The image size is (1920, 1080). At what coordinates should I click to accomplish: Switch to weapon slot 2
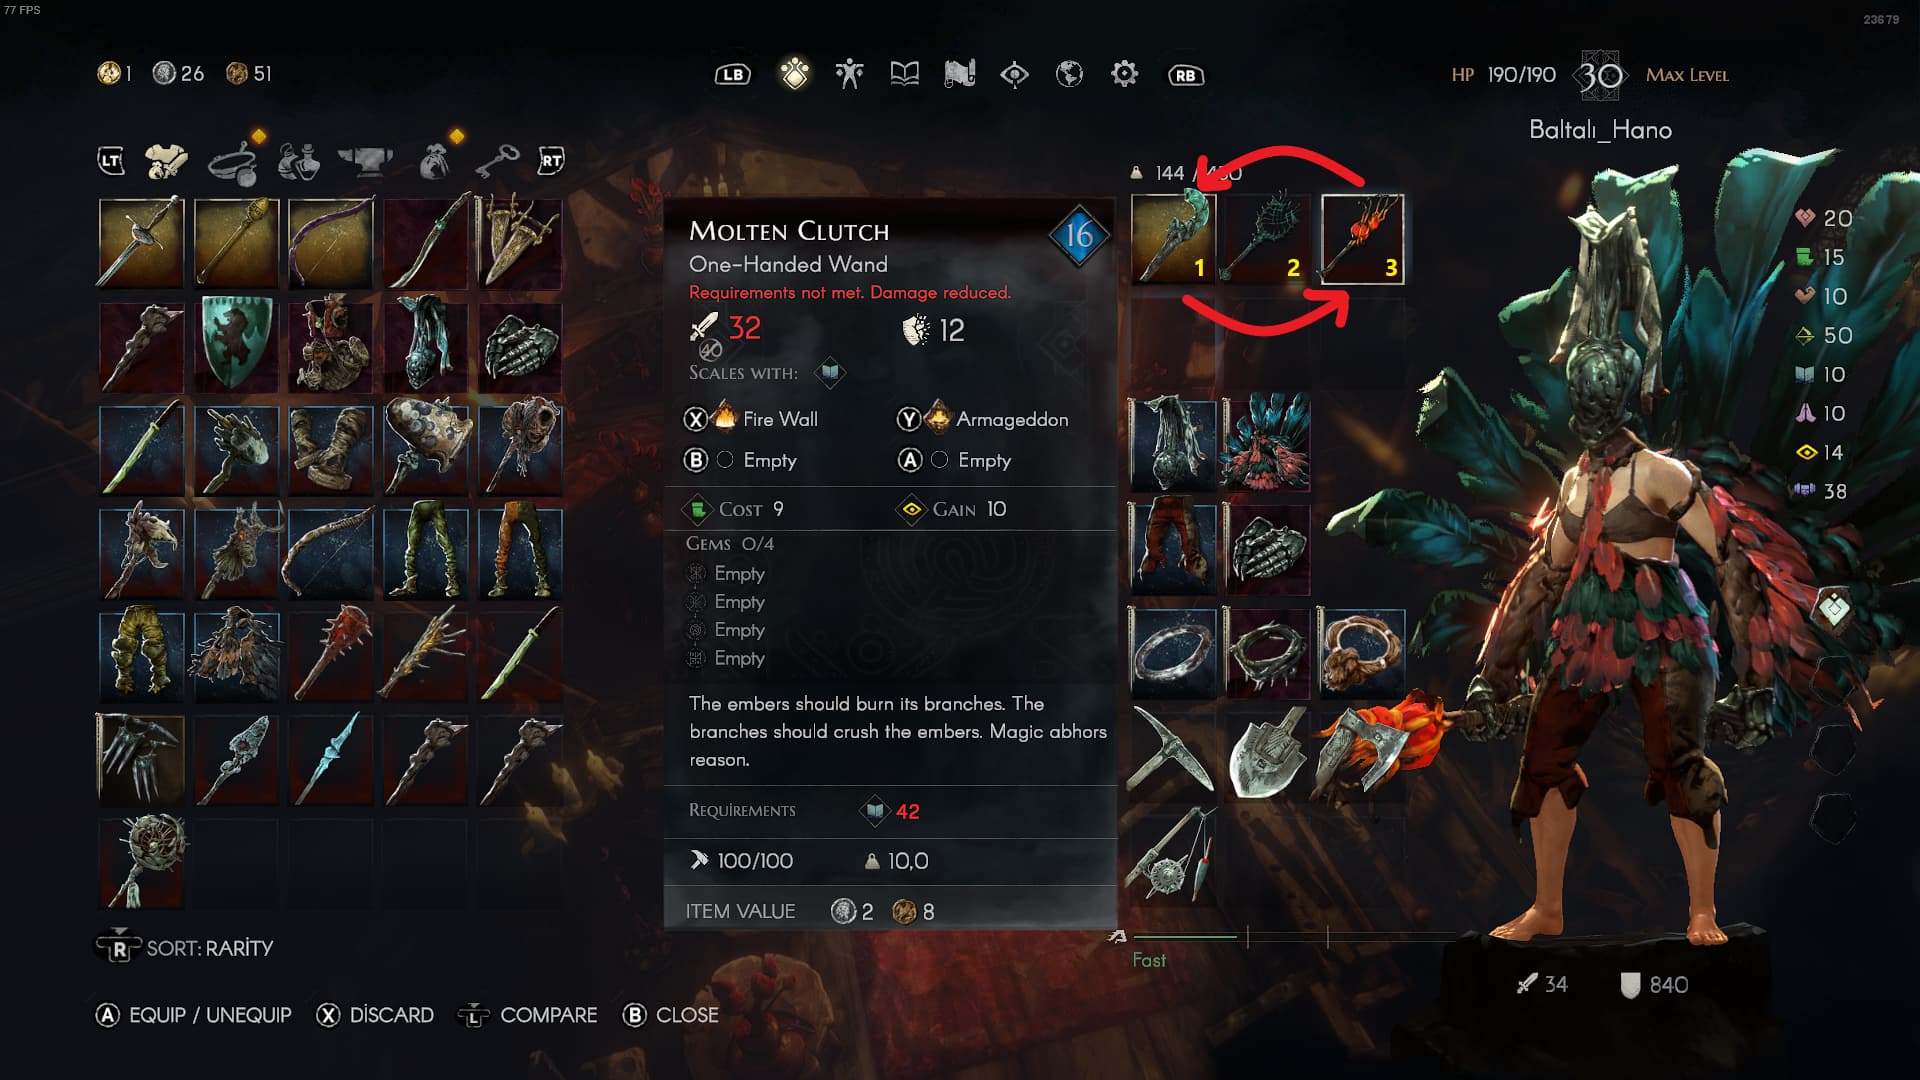point(1268,239)
